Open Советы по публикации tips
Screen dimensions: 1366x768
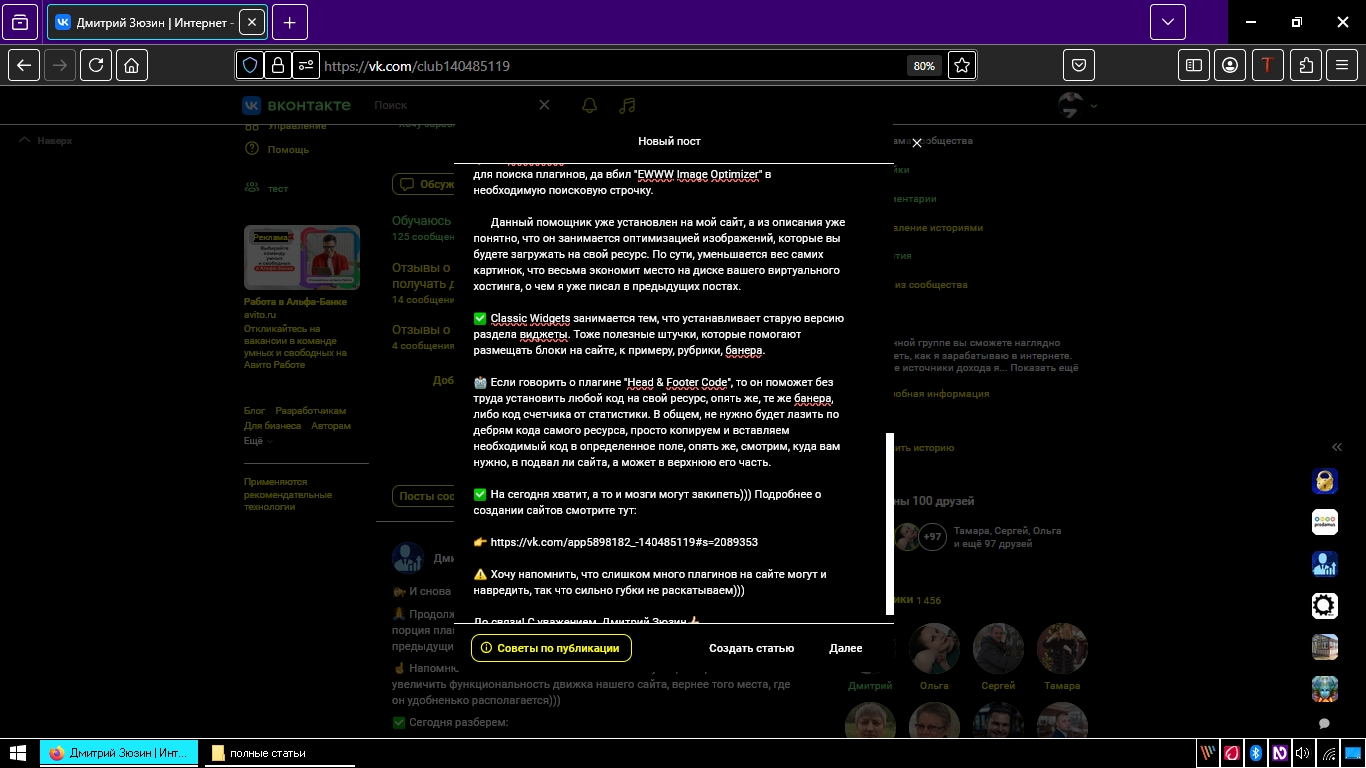point(551,648)
